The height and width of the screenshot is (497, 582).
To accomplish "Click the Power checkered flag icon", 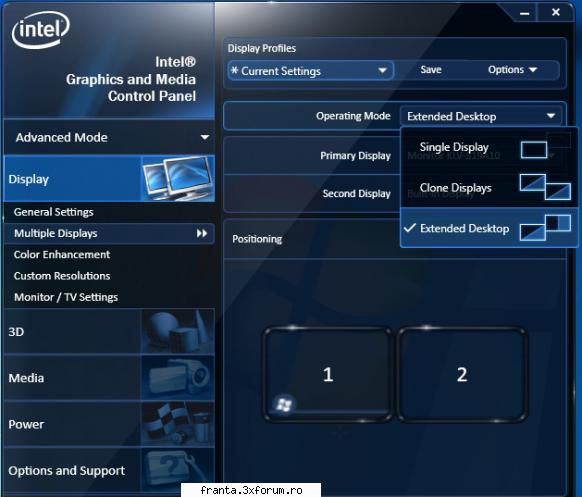I will [x=178, y=424].
